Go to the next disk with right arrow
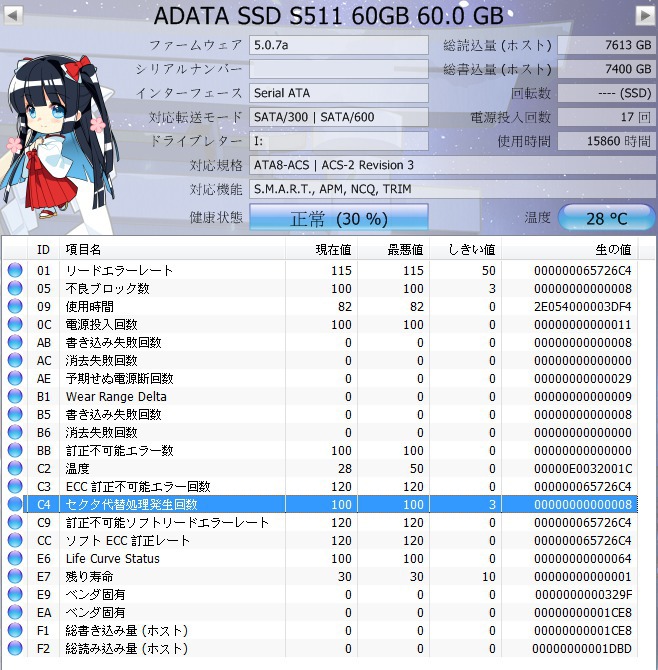658x670 pixels. tap(645, 16)
